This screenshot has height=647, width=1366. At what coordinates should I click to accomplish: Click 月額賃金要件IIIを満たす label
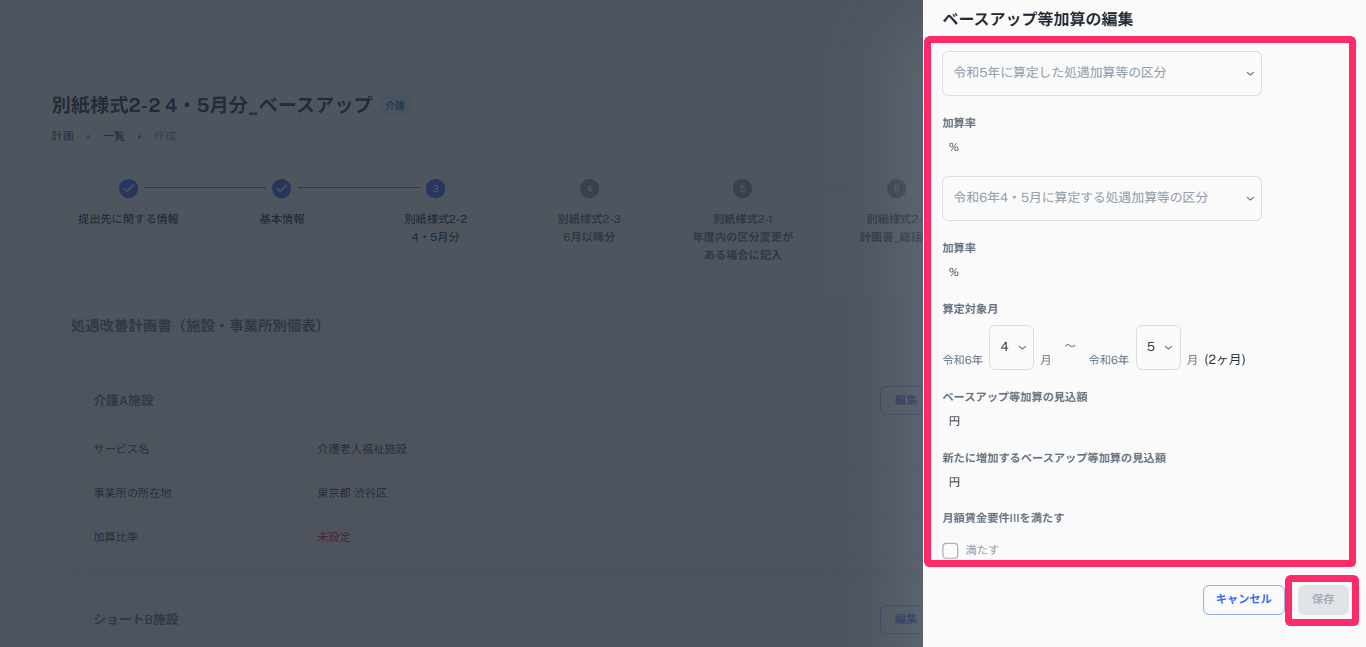tap(1003, 518)
